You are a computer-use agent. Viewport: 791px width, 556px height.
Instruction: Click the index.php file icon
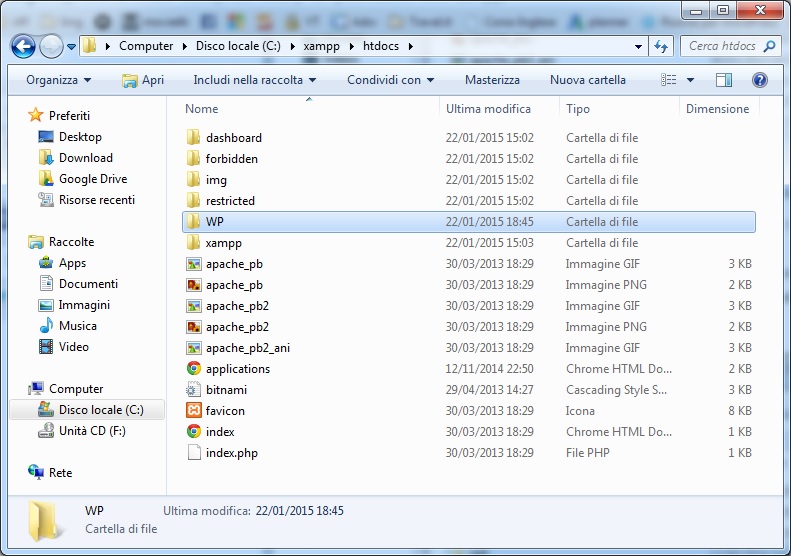coord(194,453)
